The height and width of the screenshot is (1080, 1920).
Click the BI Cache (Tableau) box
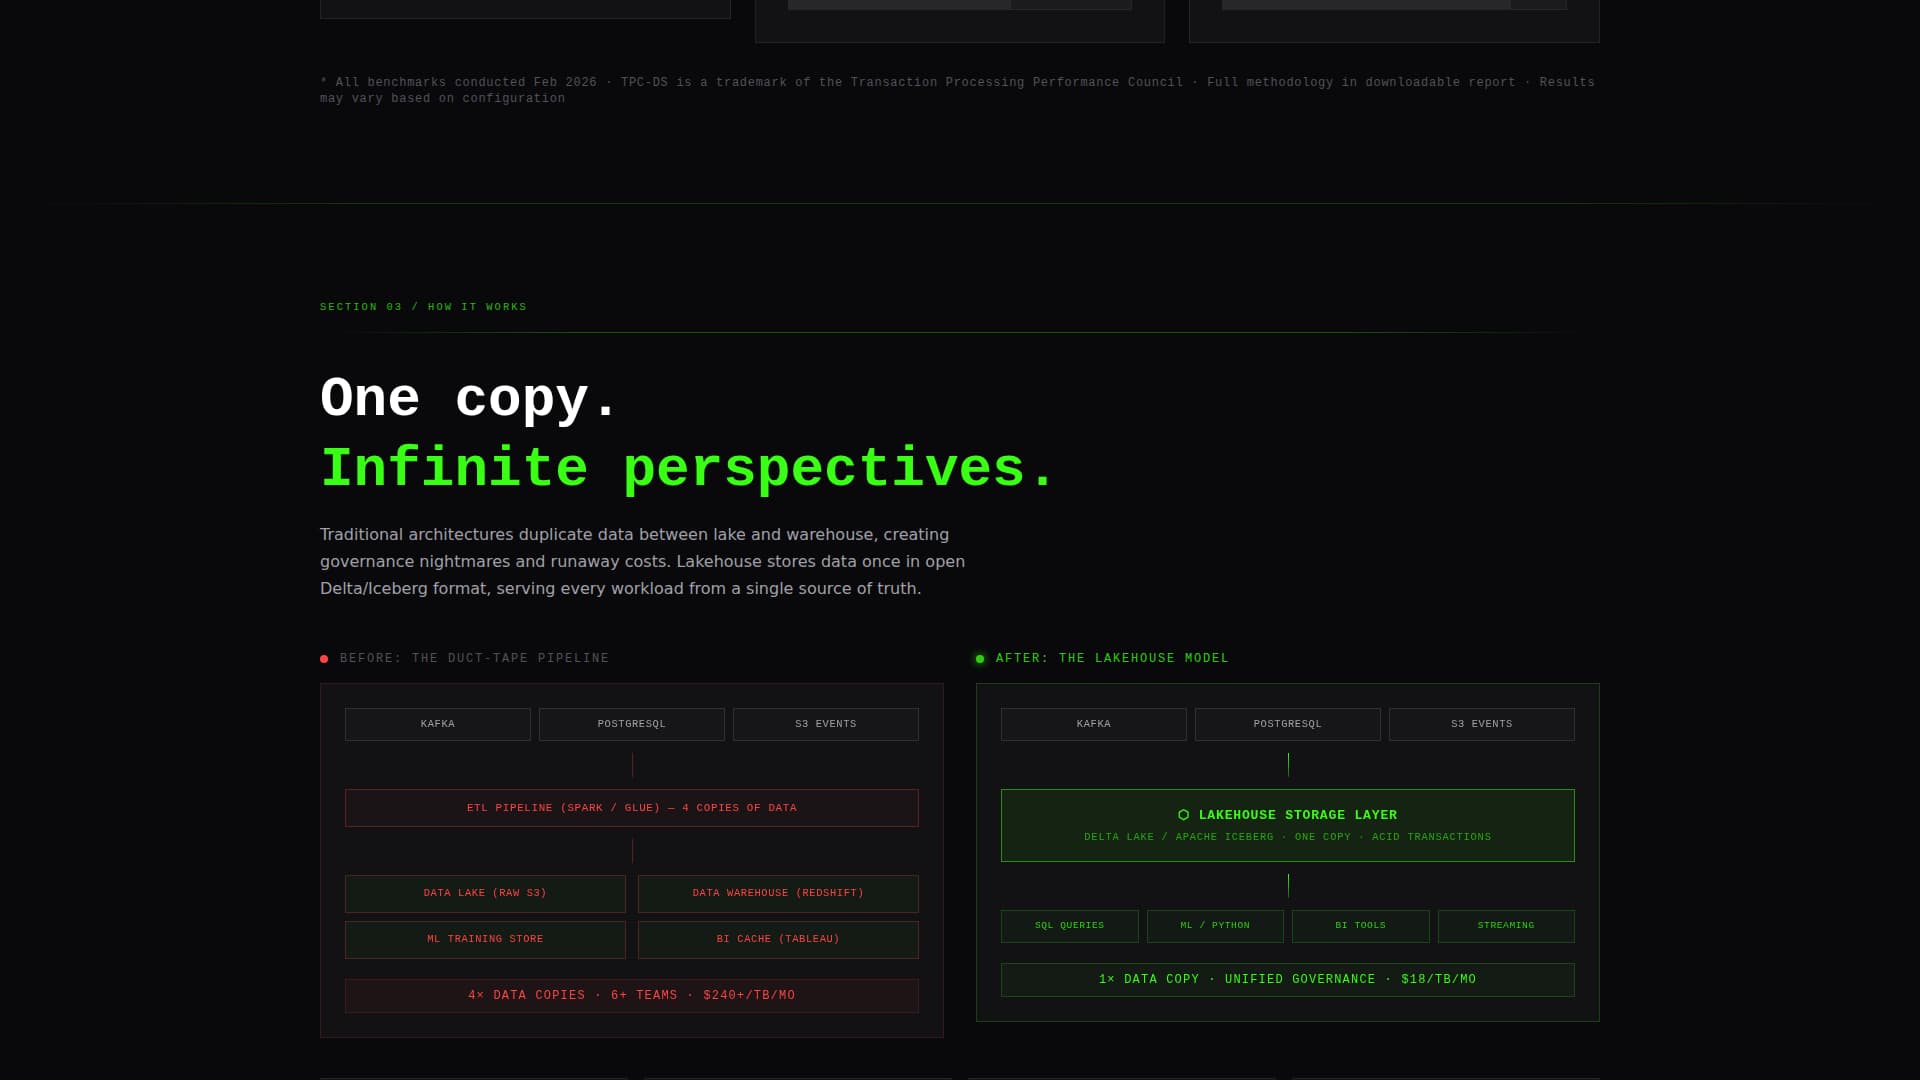(x=778, y=939)
